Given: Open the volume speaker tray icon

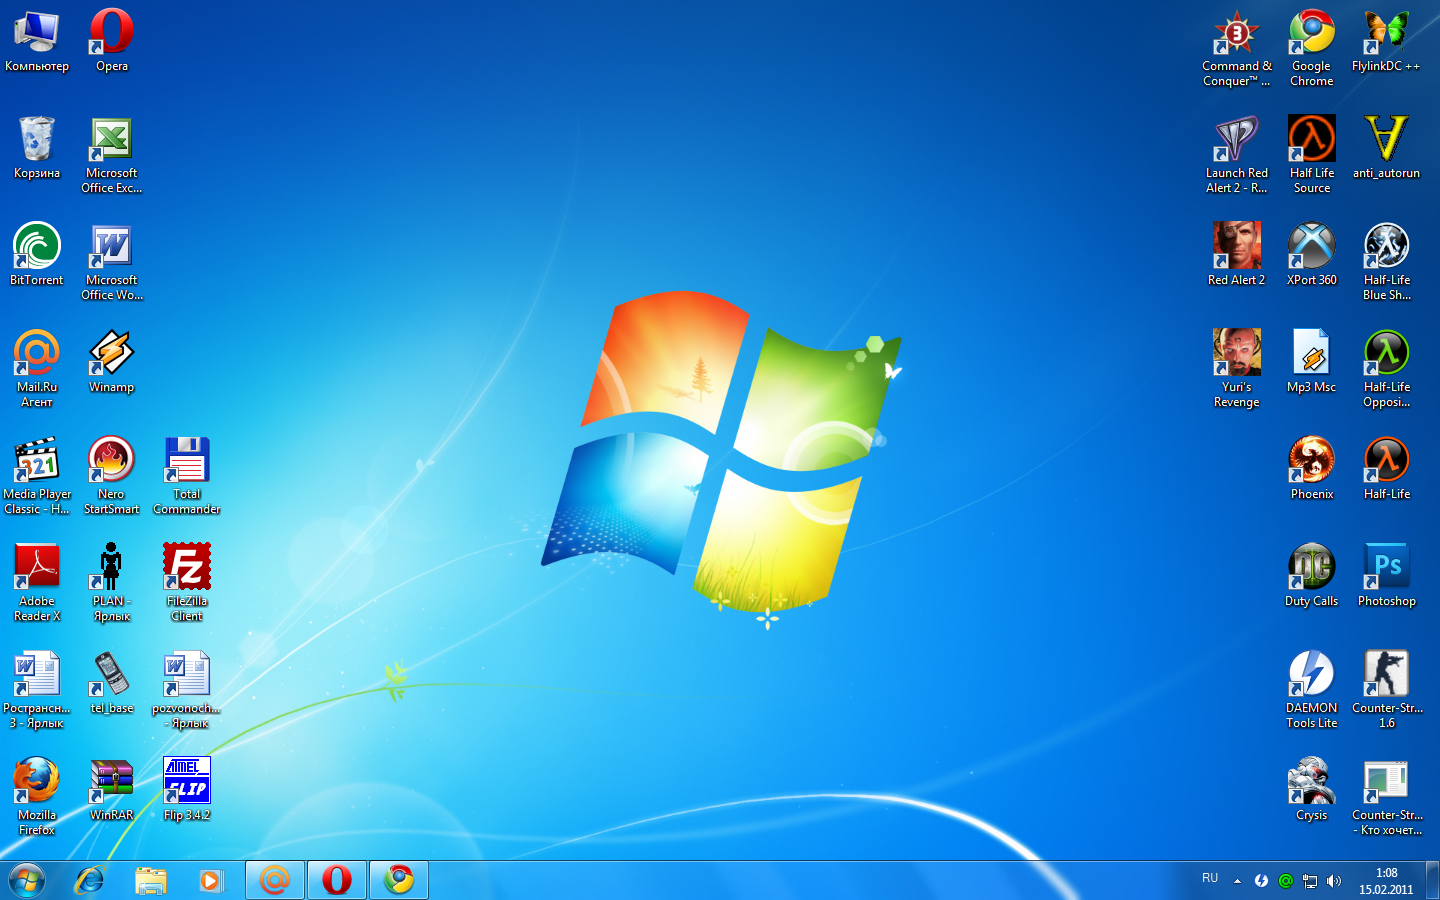Looking at the screenshot, I should pos(1334,881).
